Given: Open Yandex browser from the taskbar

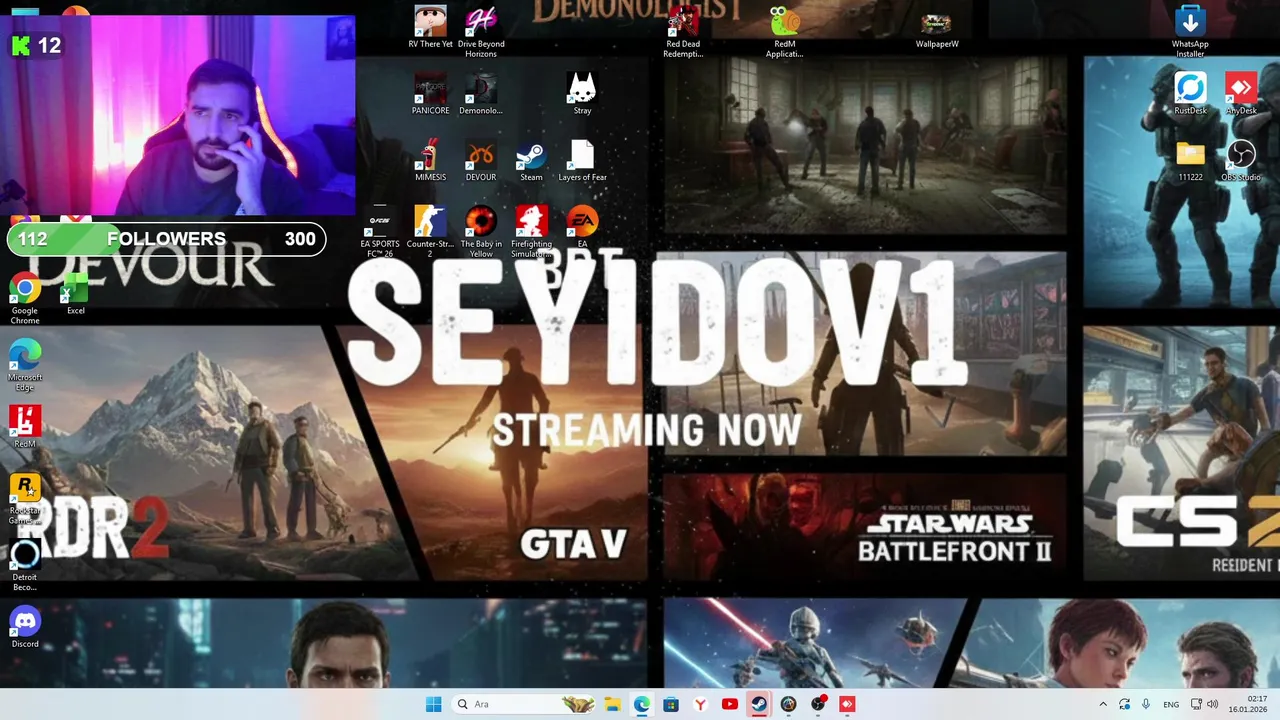Looking at the screenshot, I should 700,704.
